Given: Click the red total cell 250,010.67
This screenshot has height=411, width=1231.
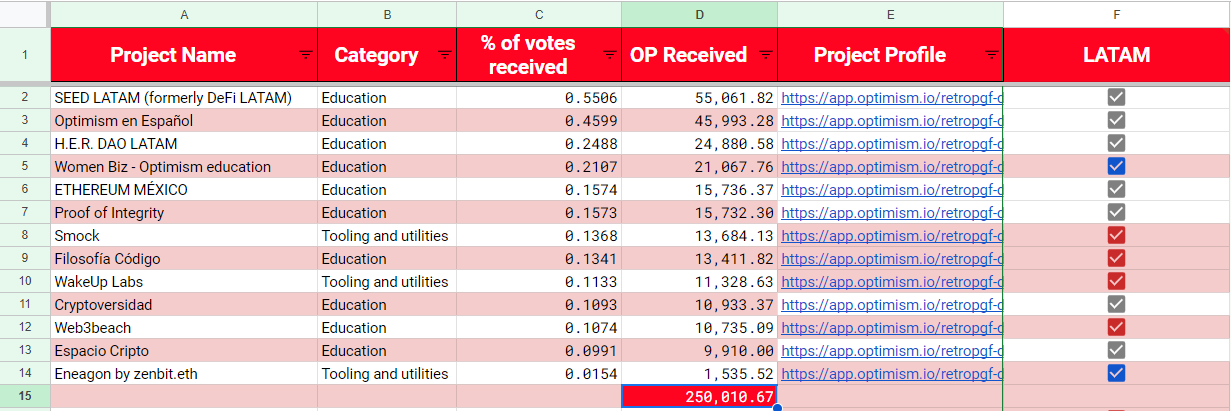Looking at the screenshot, I should point(699,397).
